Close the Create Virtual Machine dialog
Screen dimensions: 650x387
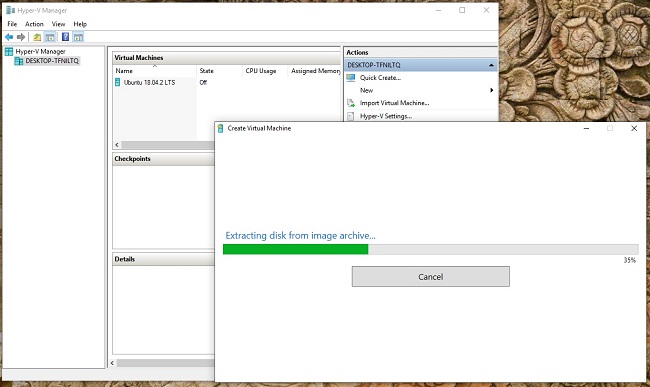coord(634,128)
